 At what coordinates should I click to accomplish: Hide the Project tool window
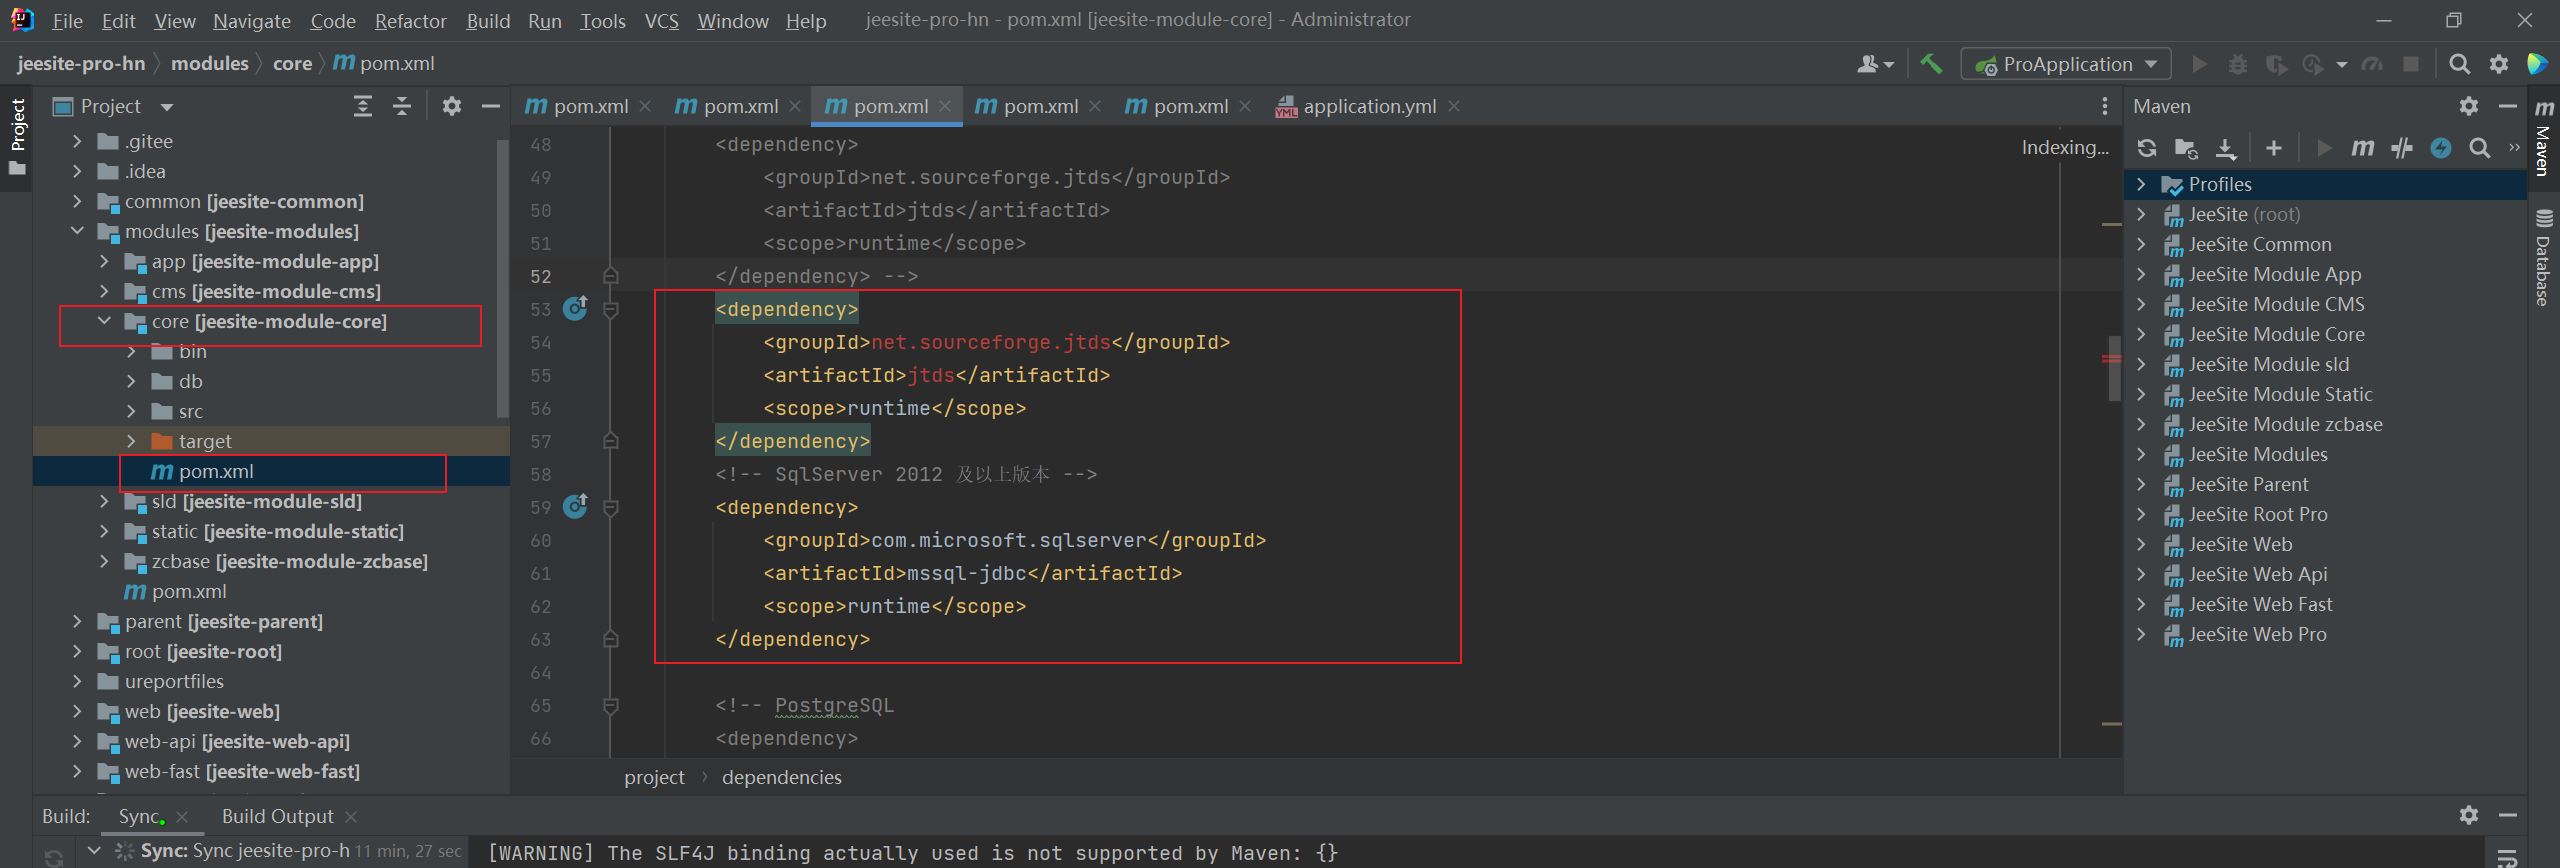[x=491, y=106]
